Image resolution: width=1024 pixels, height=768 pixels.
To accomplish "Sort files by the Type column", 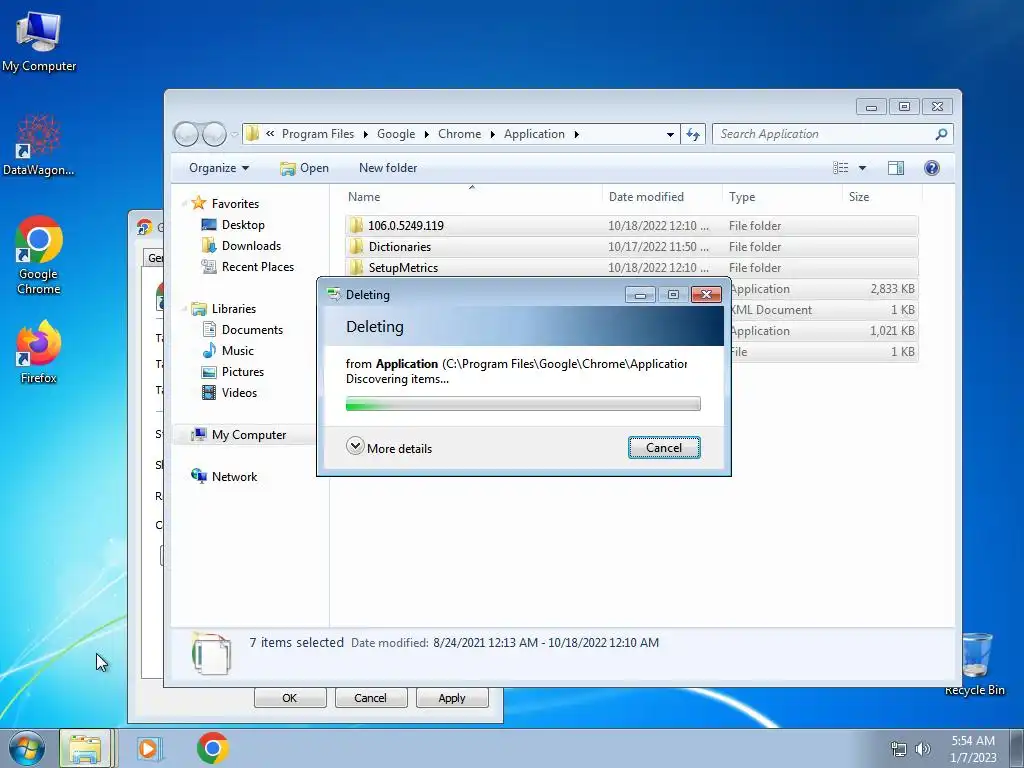I will click(782, 197).
